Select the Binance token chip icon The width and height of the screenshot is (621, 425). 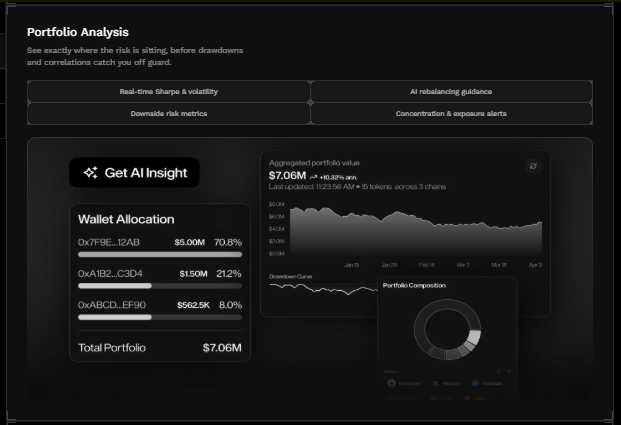(x=435, y=383)
